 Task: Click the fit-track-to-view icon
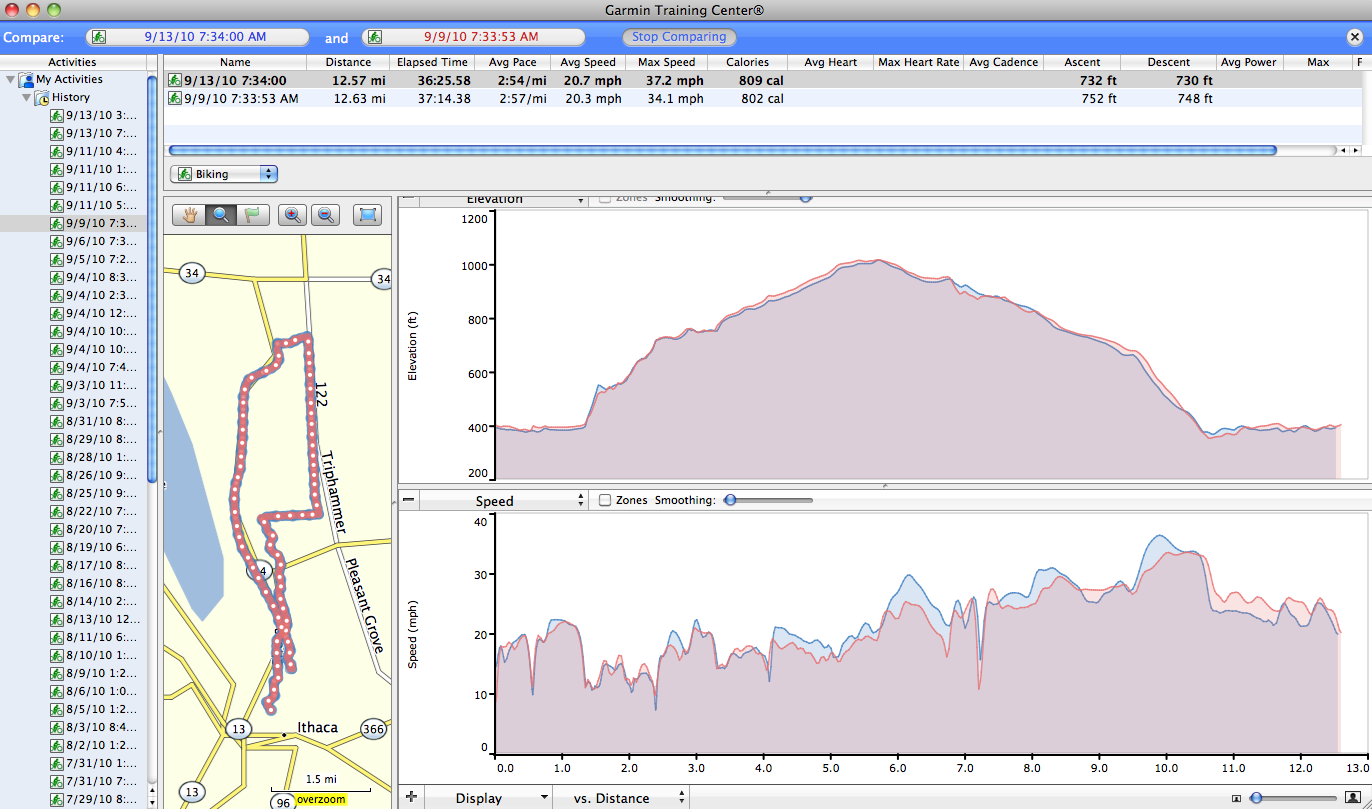tap(367, 214)
